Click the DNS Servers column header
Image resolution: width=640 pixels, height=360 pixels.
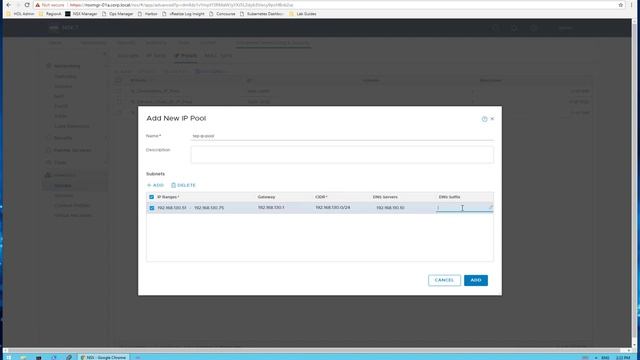(x=385, y=197)
